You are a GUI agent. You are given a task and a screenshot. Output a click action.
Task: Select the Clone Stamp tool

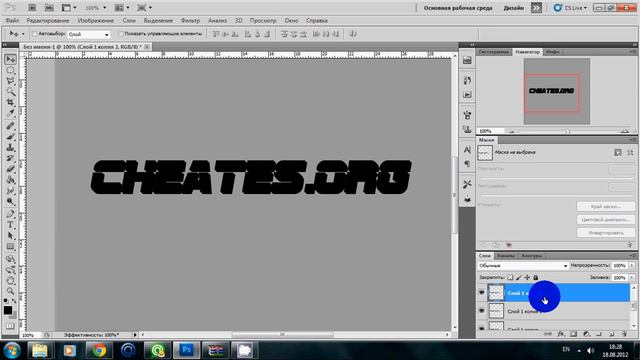point(10,147)
